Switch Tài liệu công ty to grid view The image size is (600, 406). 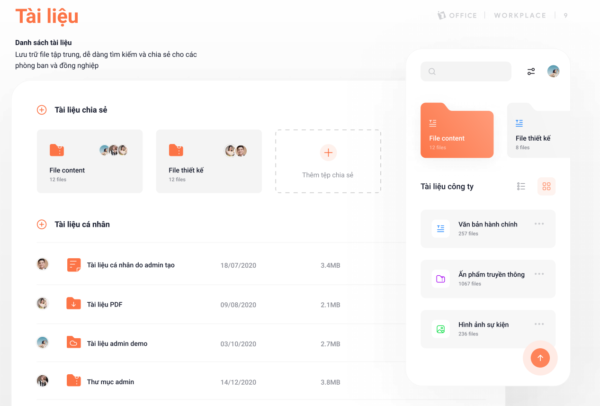click(x=546, y=186)
